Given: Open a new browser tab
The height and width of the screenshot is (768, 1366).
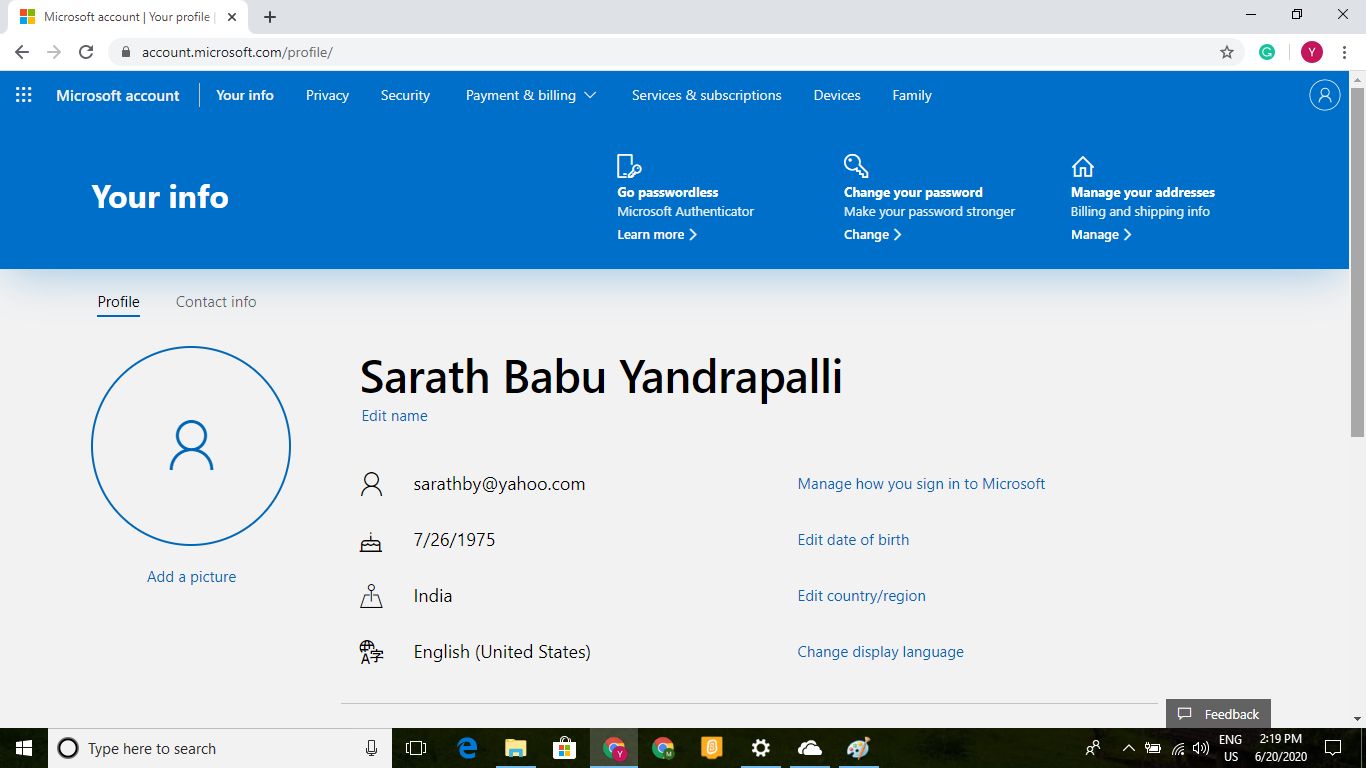Looking at the screenshot, I should pyautogui.click(x=270, y=17).
